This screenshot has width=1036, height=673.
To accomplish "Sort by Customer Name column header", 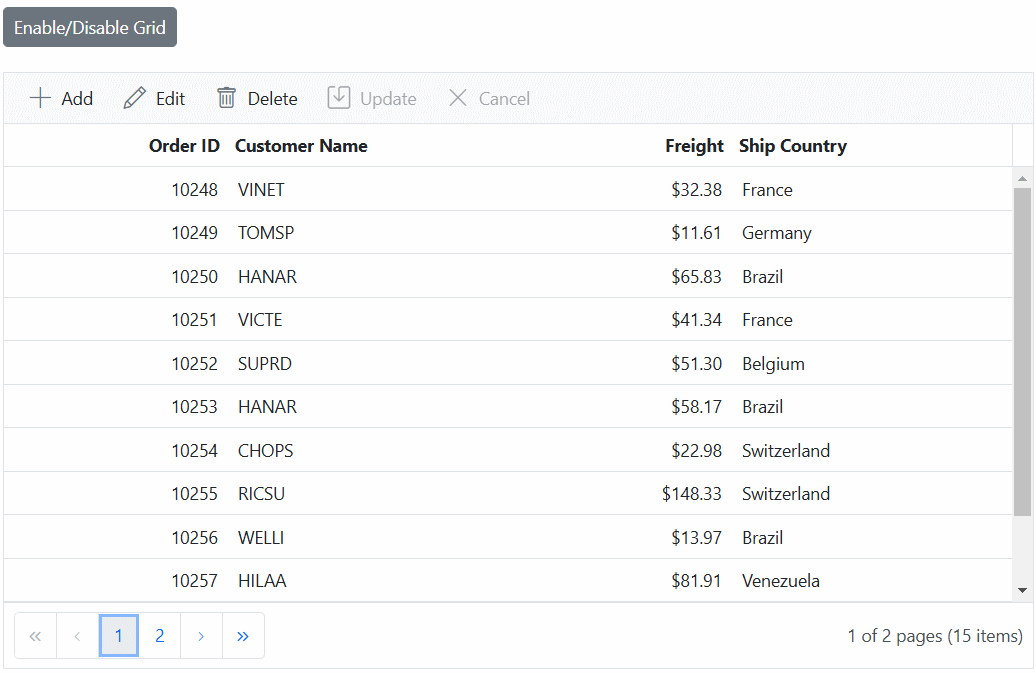I will 301,146.
